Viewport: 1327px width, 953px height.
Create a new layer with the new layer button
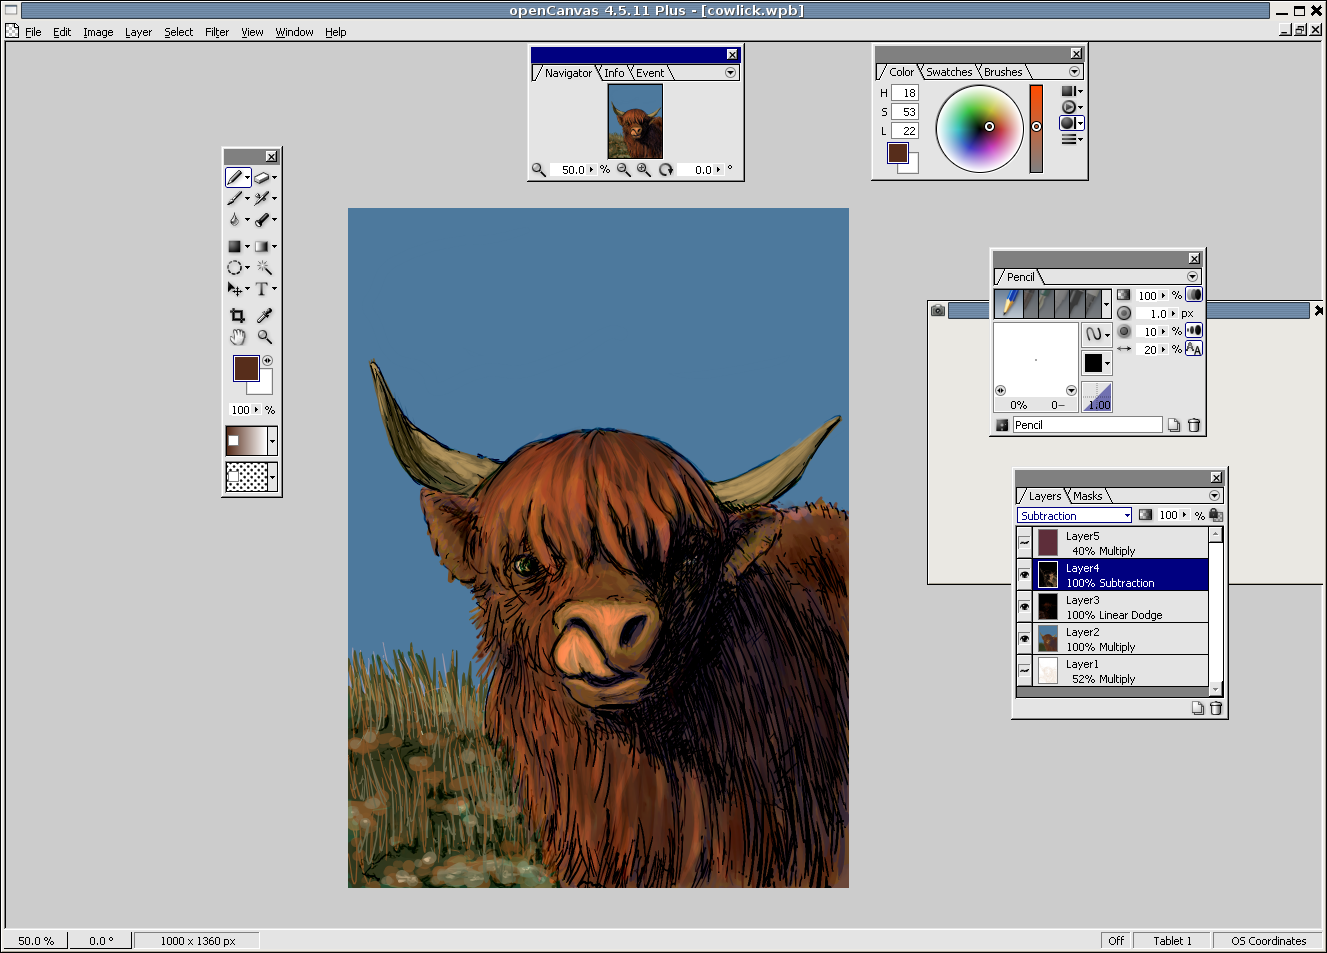[1197, 707]
